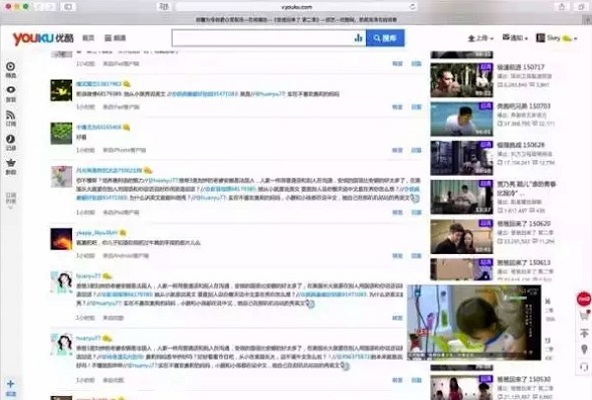Click the headset support icon on right edge
The height and width of the screenshot is (400, 592).
tap(584, 366)
